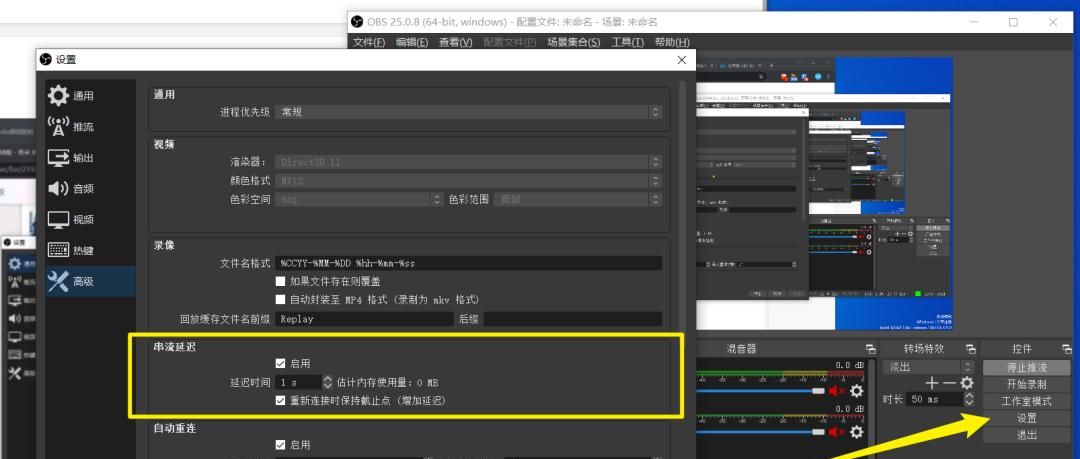Open the 视频 monitor icon in settings sidebar
The height and width of the screenshot is (459, 1080).
[x=59, y=219]
